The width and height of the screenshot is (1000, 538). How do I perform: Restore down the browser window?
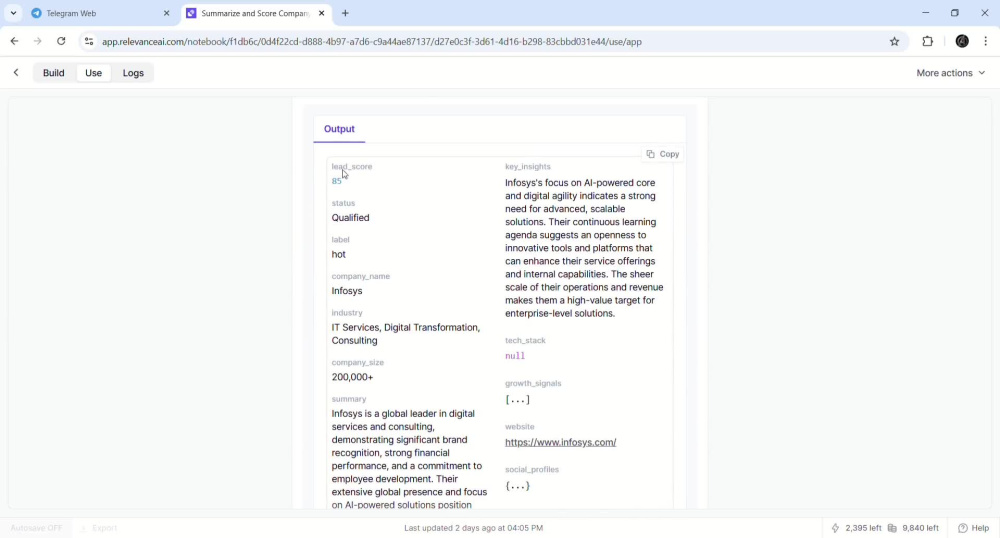click(955, 13)
